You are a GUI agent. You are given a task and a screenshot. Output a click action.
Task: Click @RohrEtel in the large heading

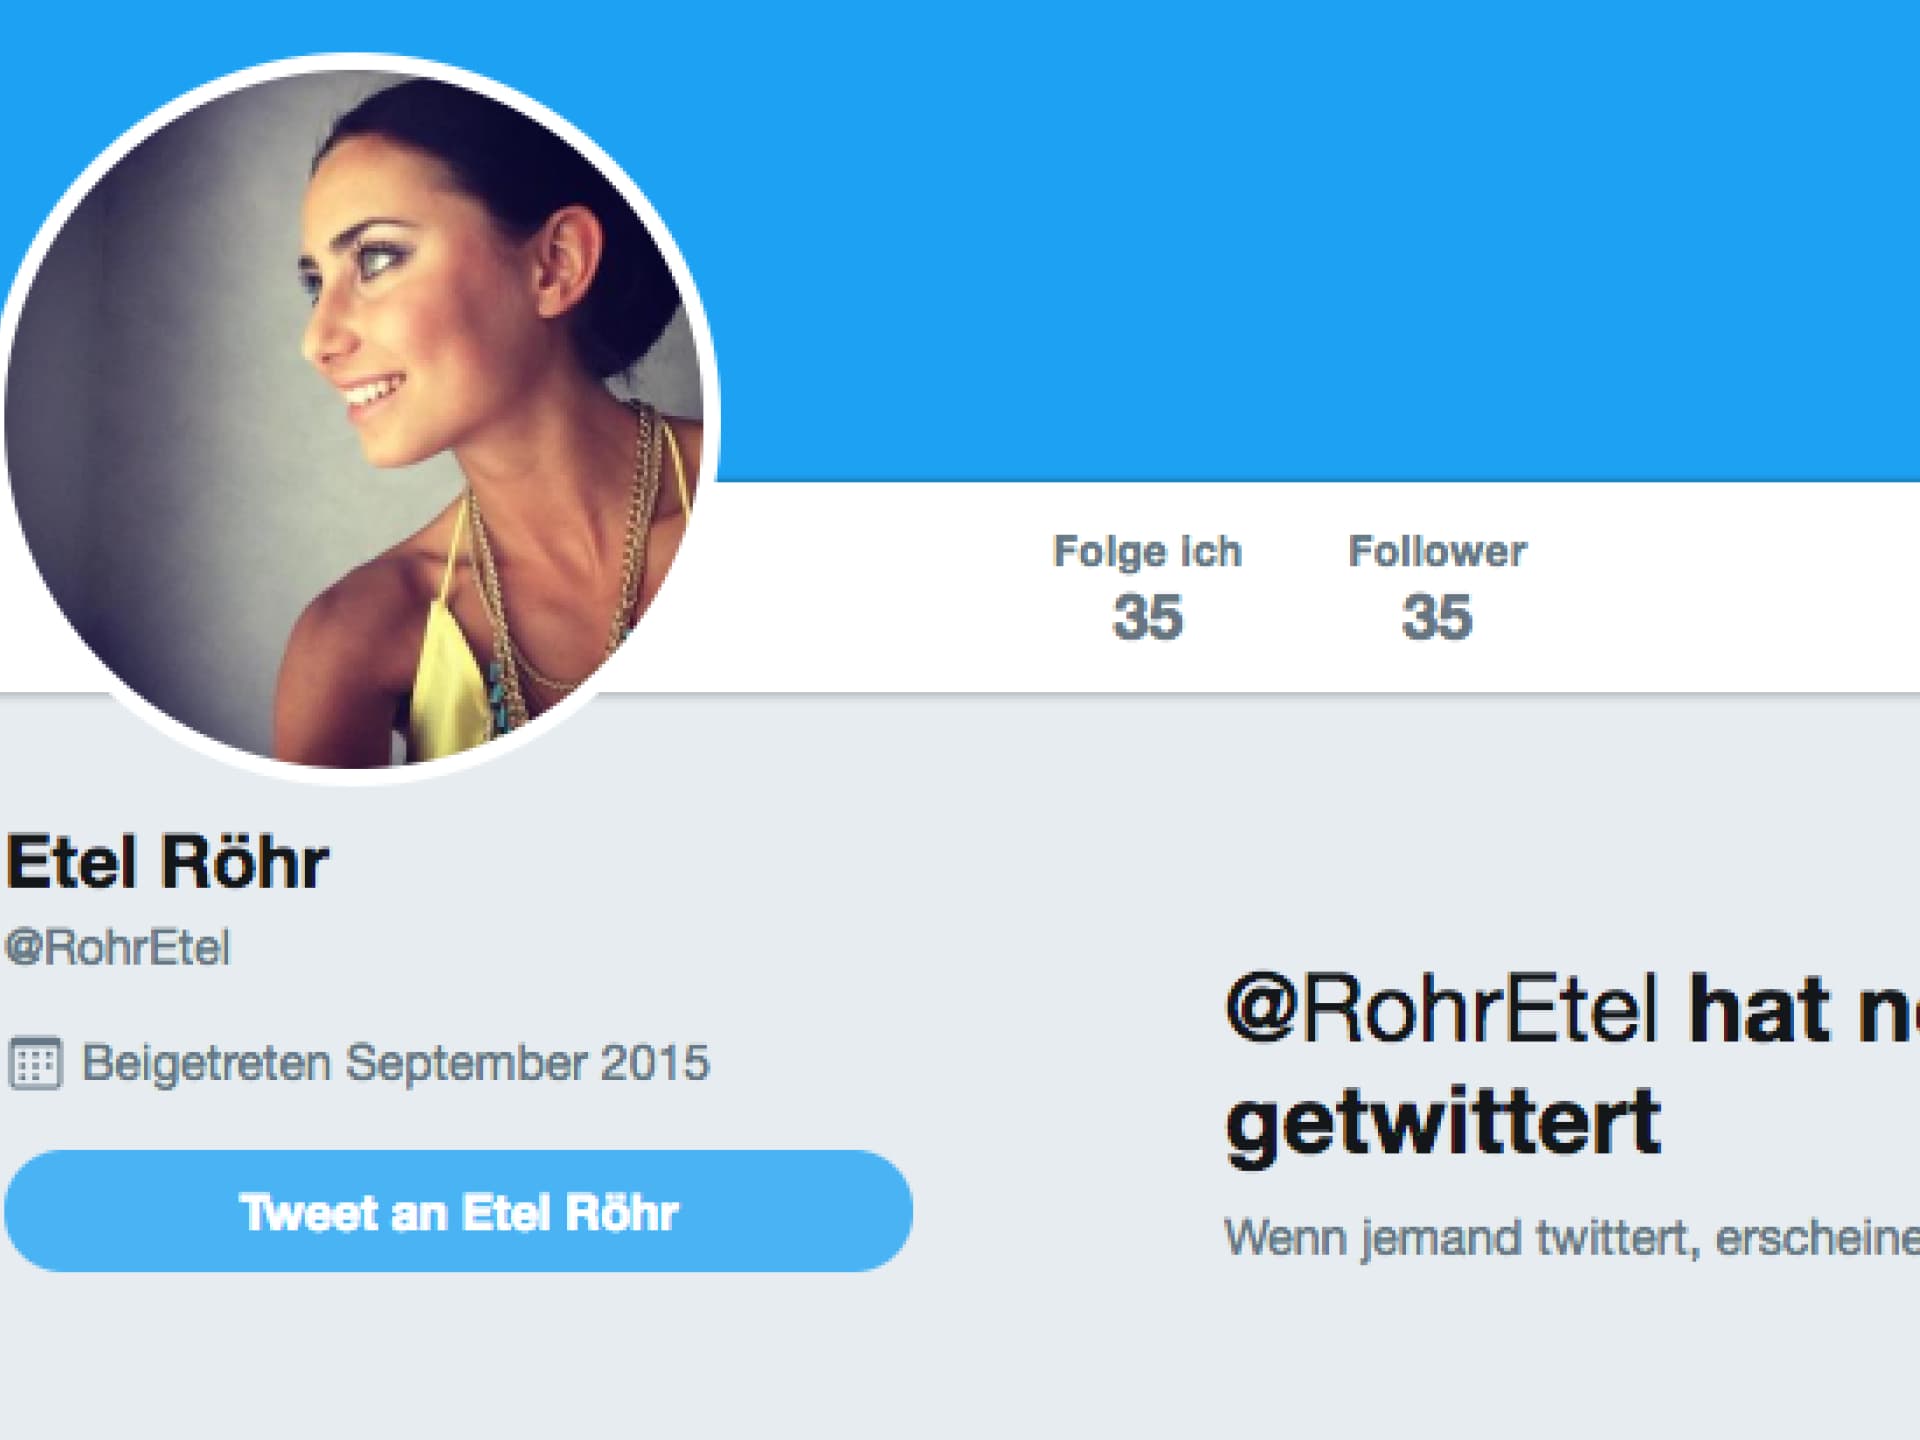click(x=1441, y=1009)
